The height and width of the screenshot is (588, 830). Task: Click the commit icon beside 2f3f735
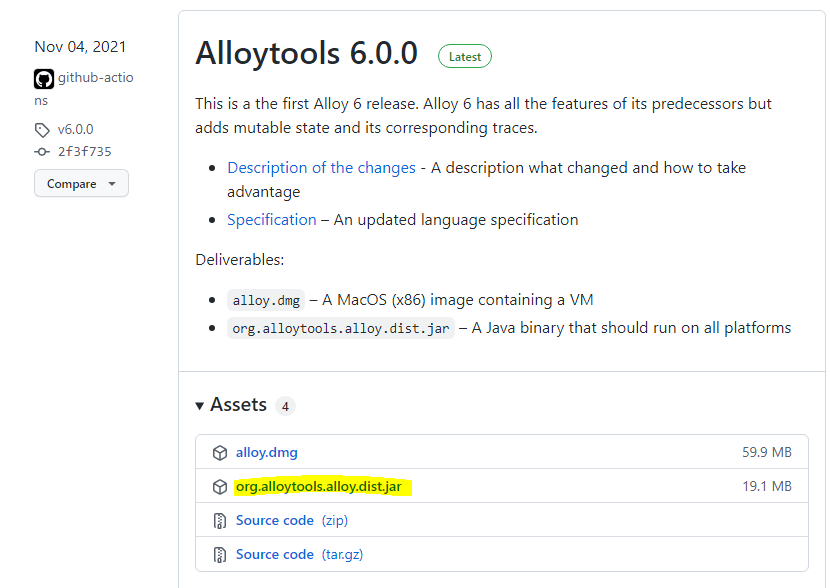tap(42, 152)
